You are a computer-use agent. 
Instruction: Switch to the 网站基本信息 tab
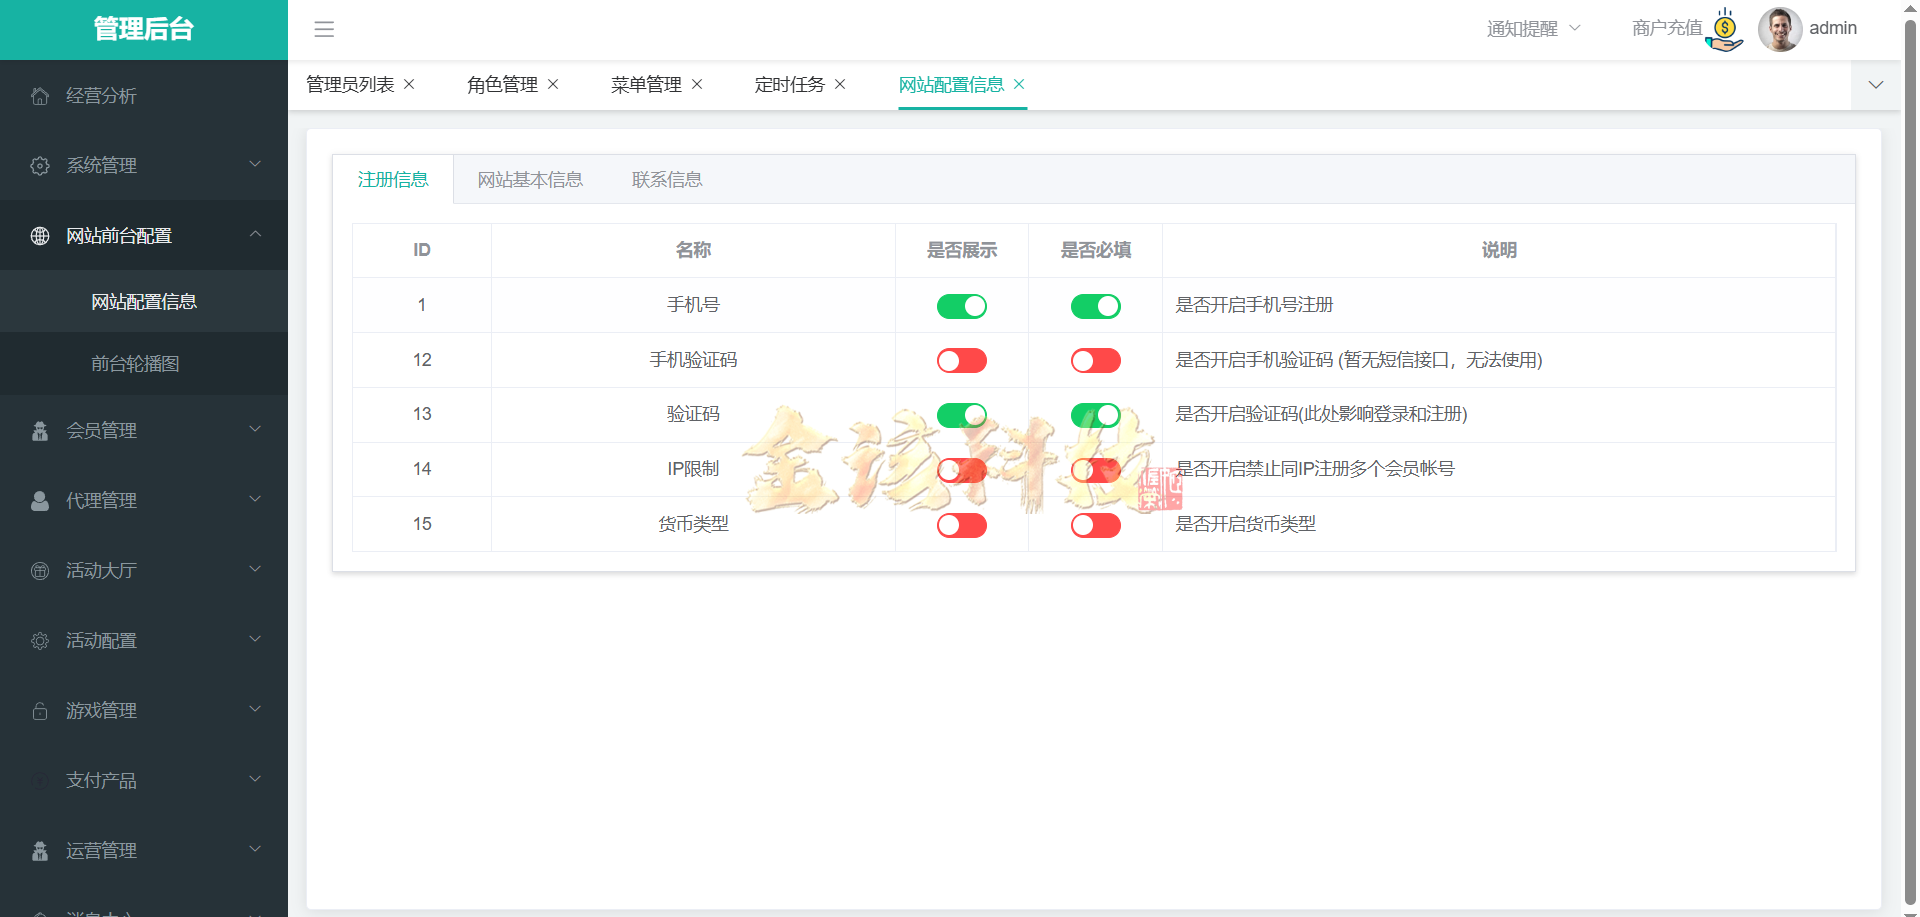click(x=531, y=179)
